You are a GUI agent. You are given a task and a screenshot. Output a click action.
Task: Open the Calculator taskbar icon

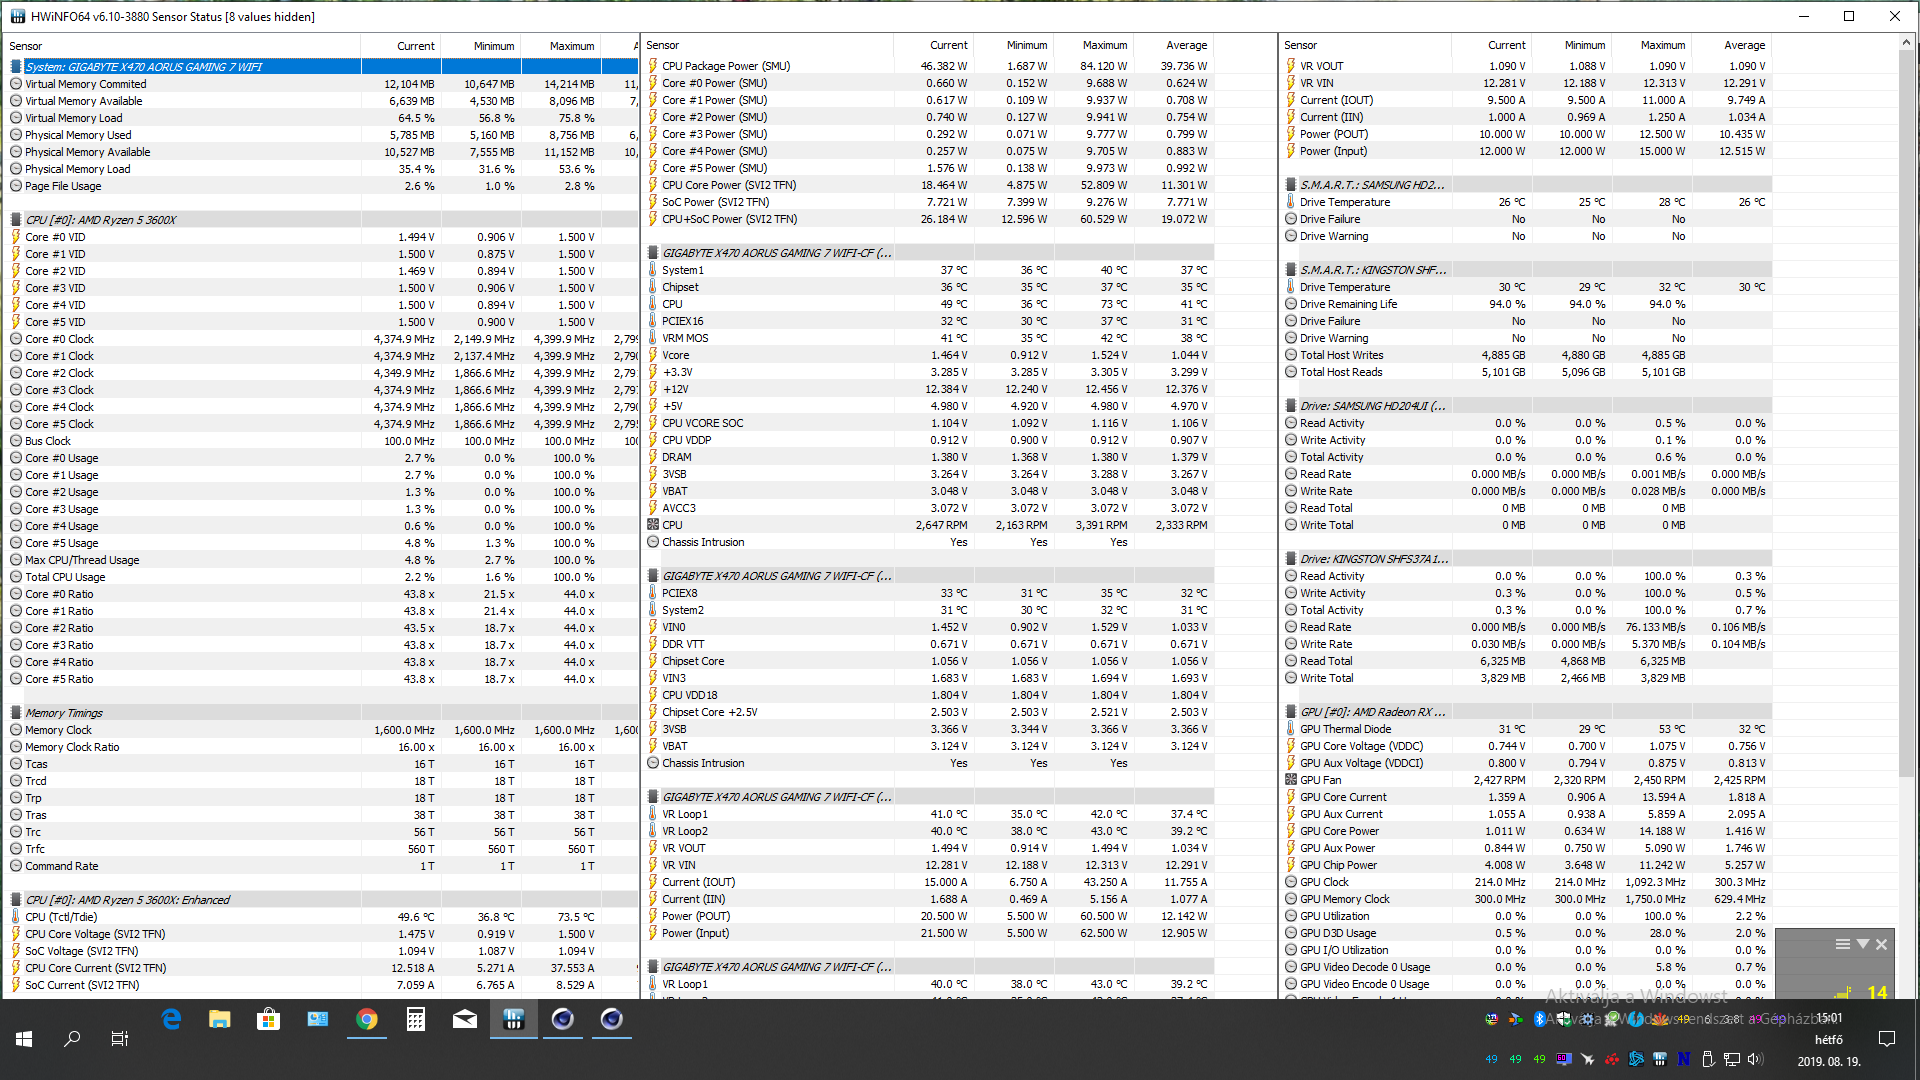(x=416, y=1019)
